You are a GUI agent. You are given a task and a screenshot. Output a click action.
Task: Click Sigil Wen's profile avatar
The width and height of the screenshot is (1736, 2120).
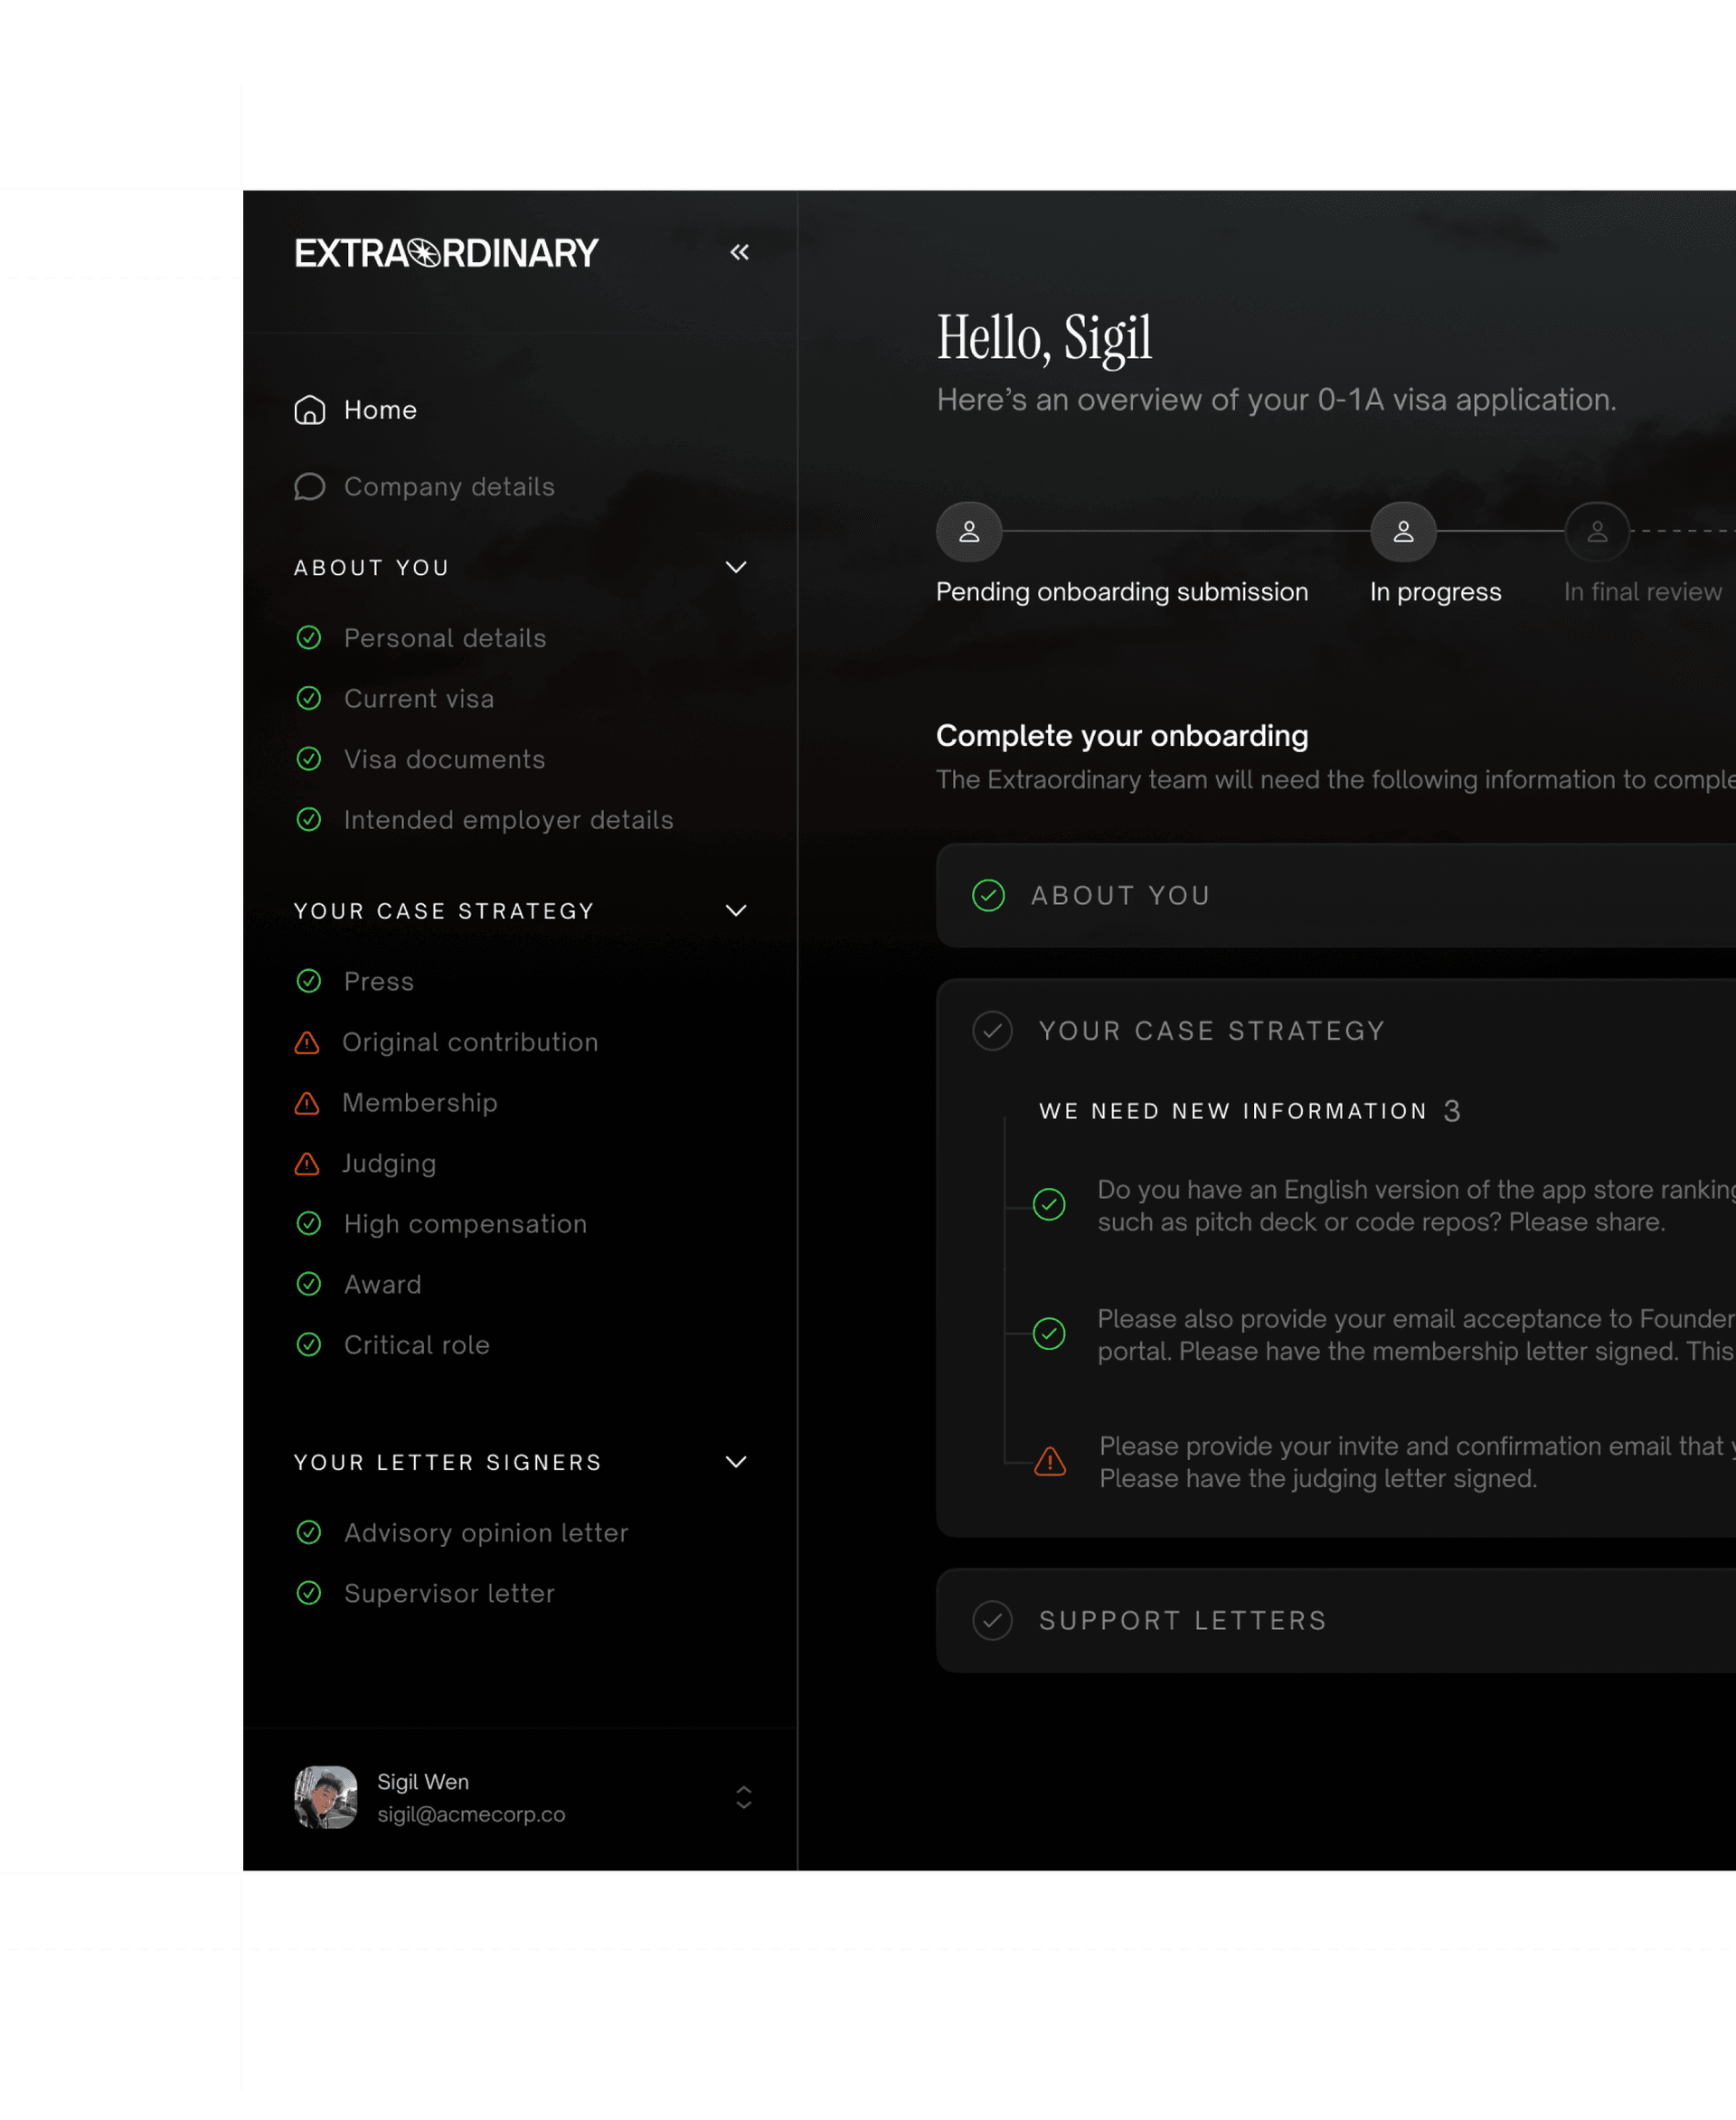[x=326, y=1797]
